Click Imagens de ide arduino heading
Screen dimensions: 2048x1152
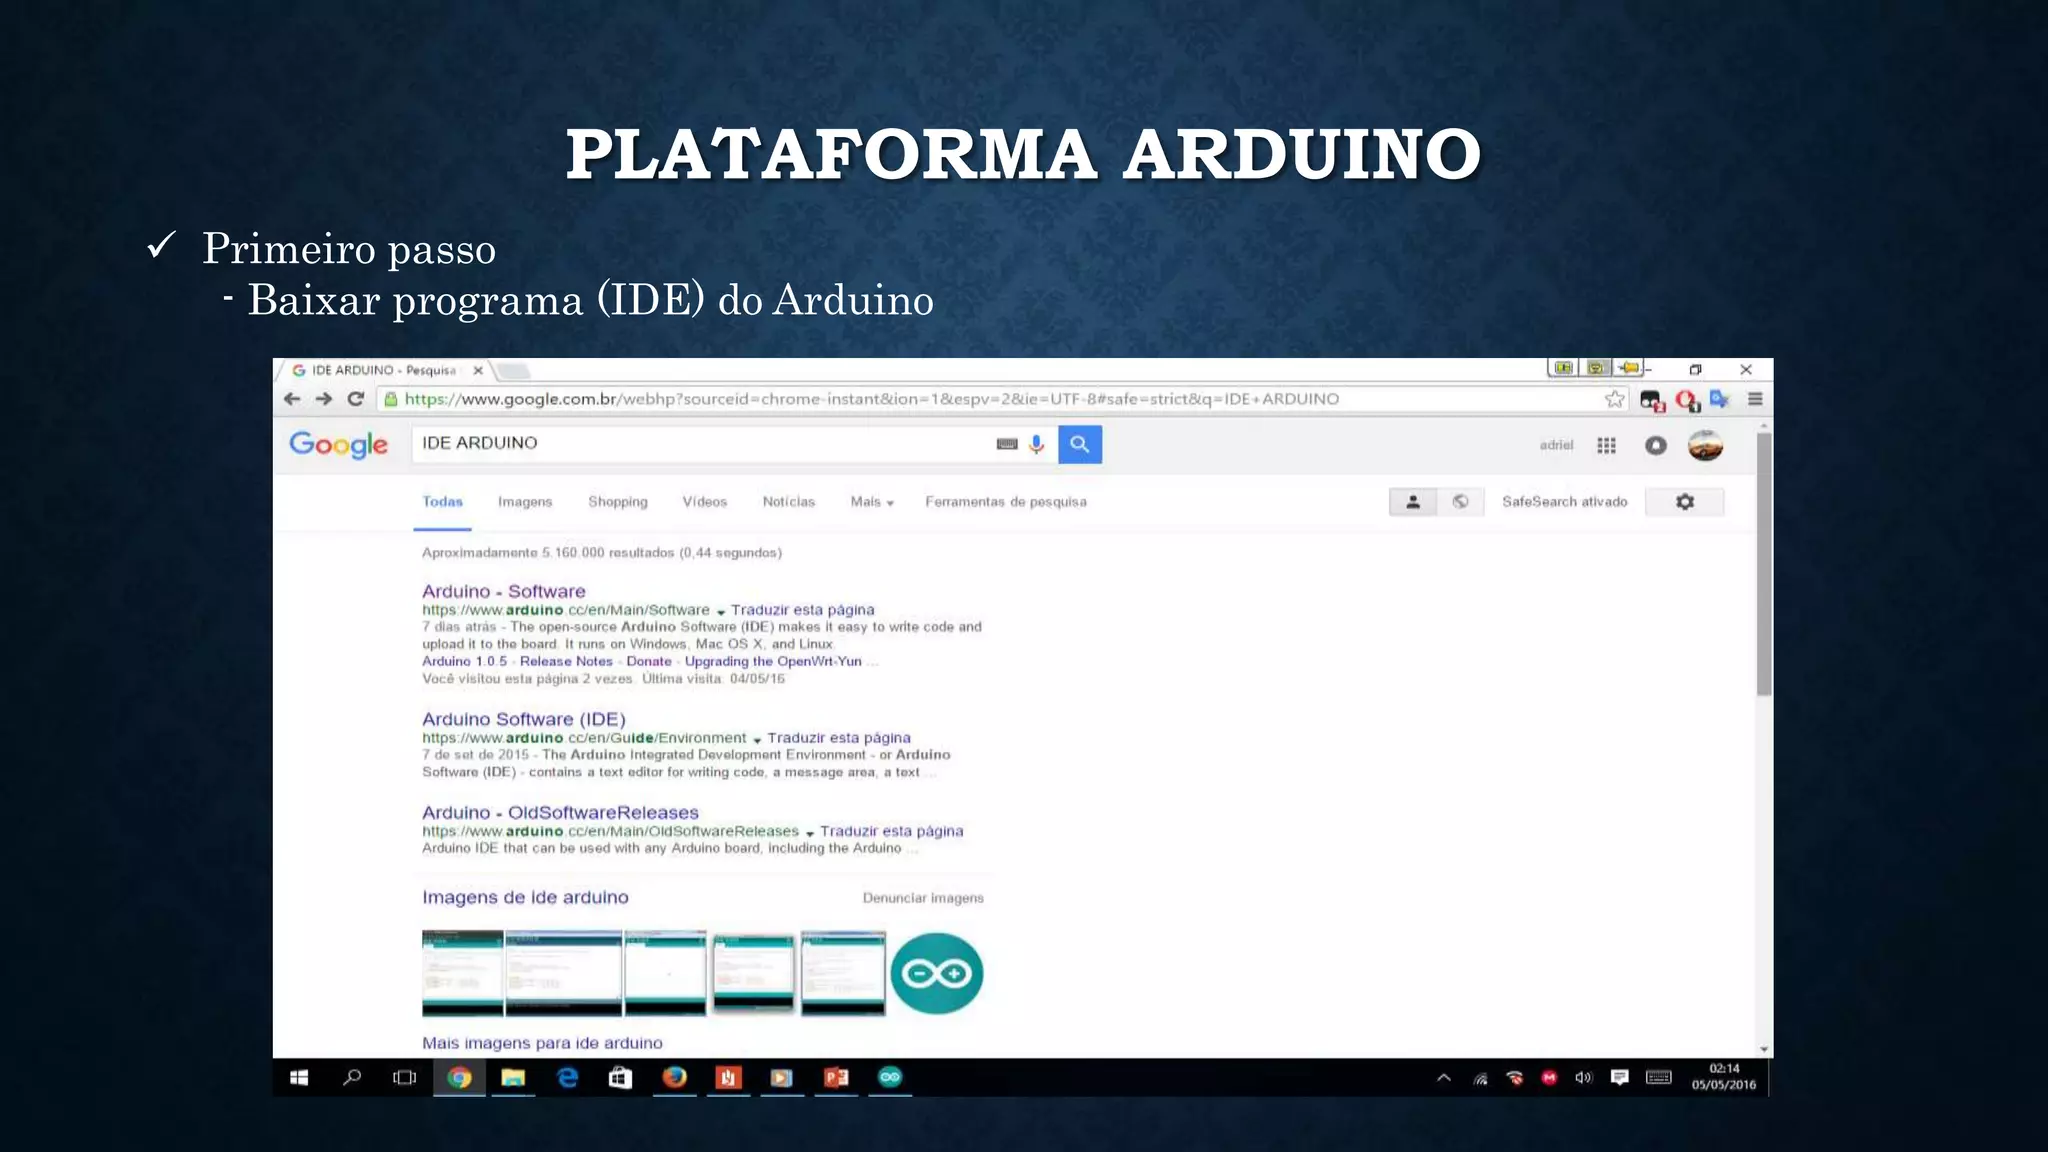[525, 897]
